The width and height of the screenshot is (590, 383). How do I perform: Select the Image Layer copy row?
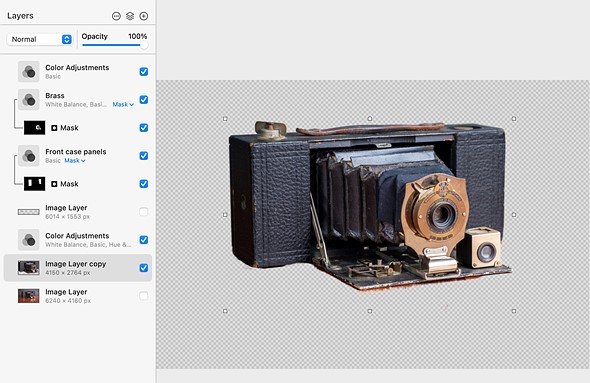[78, 268]
